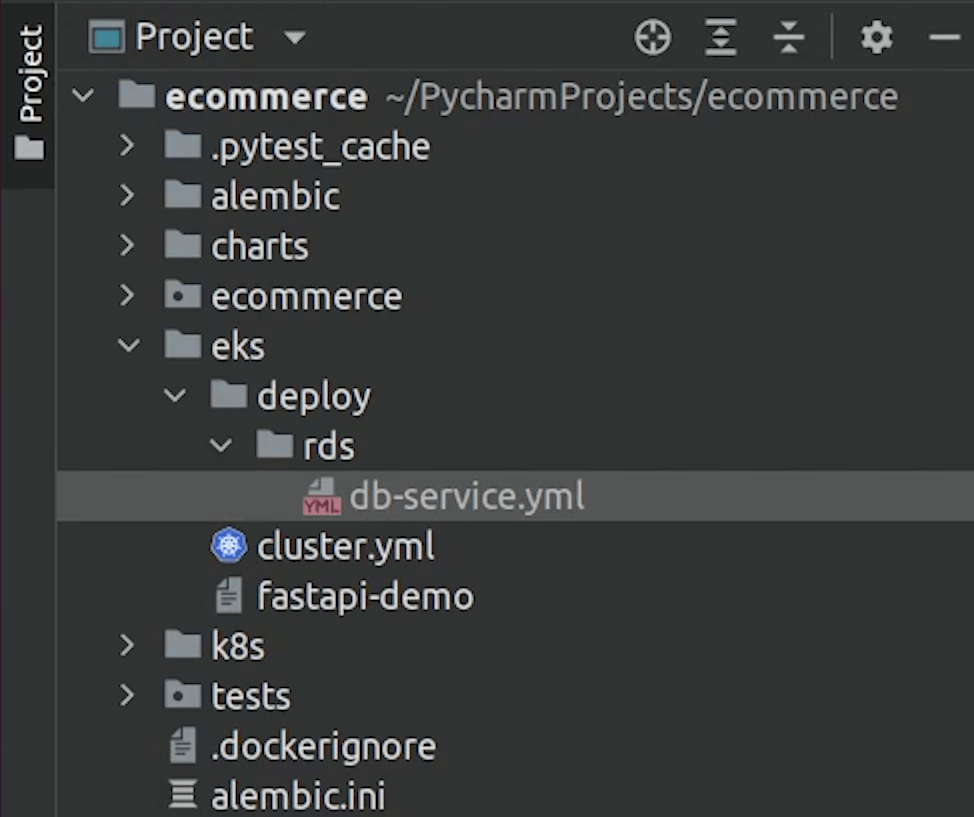Select the charts folder
Viewport: 974px width, 817px height.
pyautogui.click(x=259, y=246)
